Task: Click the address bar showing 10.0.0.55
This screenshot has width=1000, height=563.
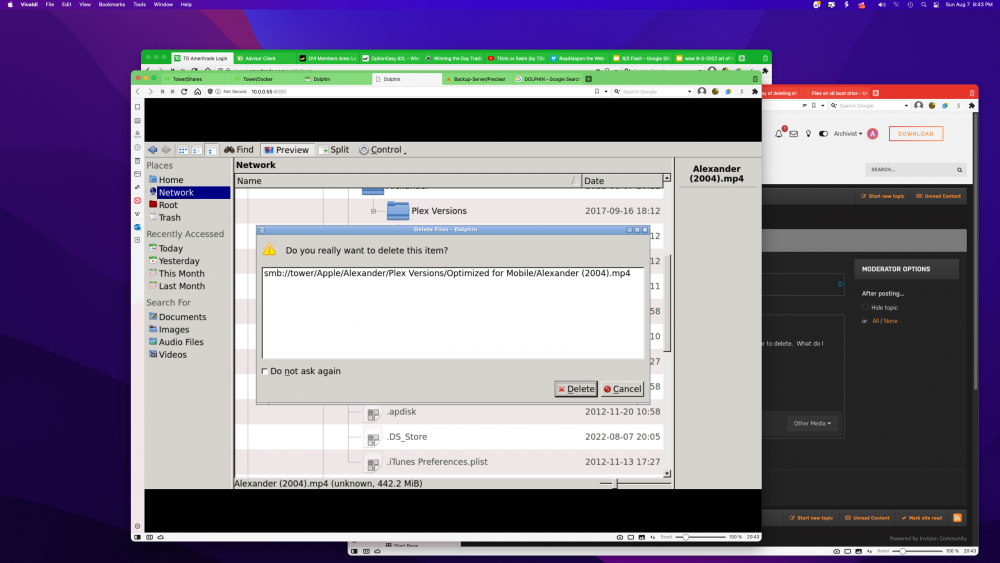Action: pyautogui.click(x=408, y=92)
